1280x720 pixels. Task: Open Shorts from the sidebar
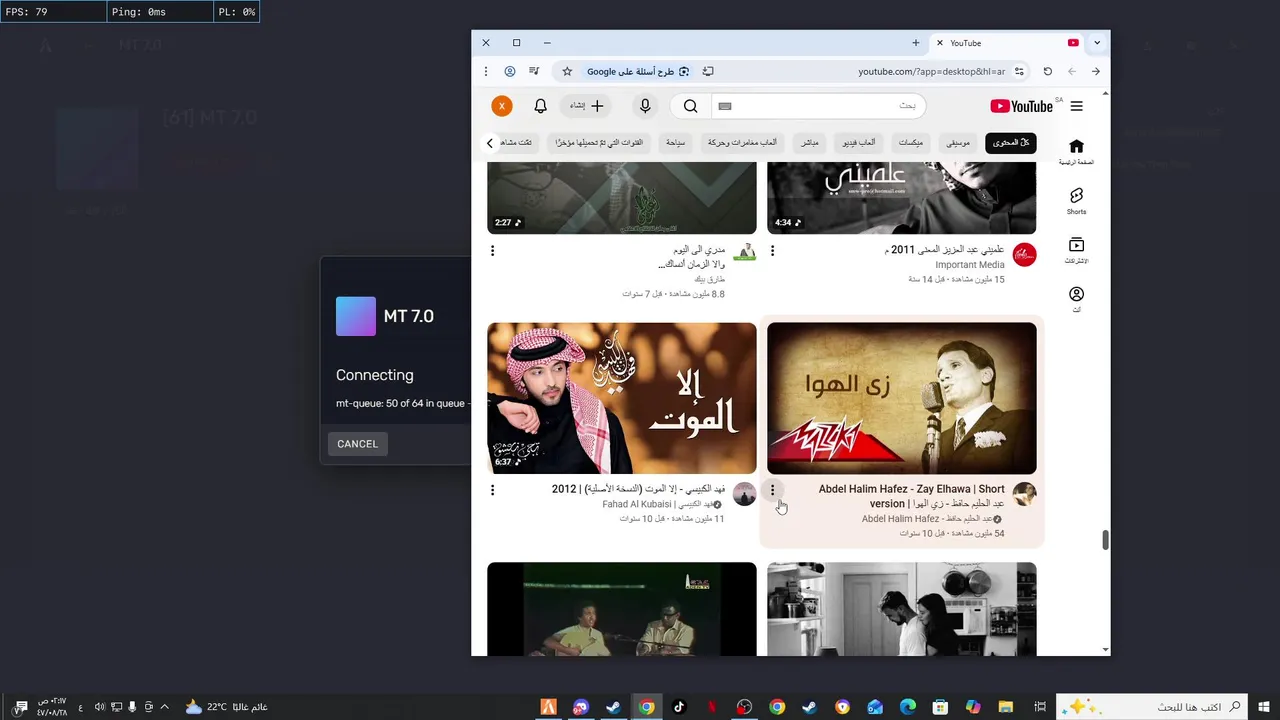(x=1076, y=201)
